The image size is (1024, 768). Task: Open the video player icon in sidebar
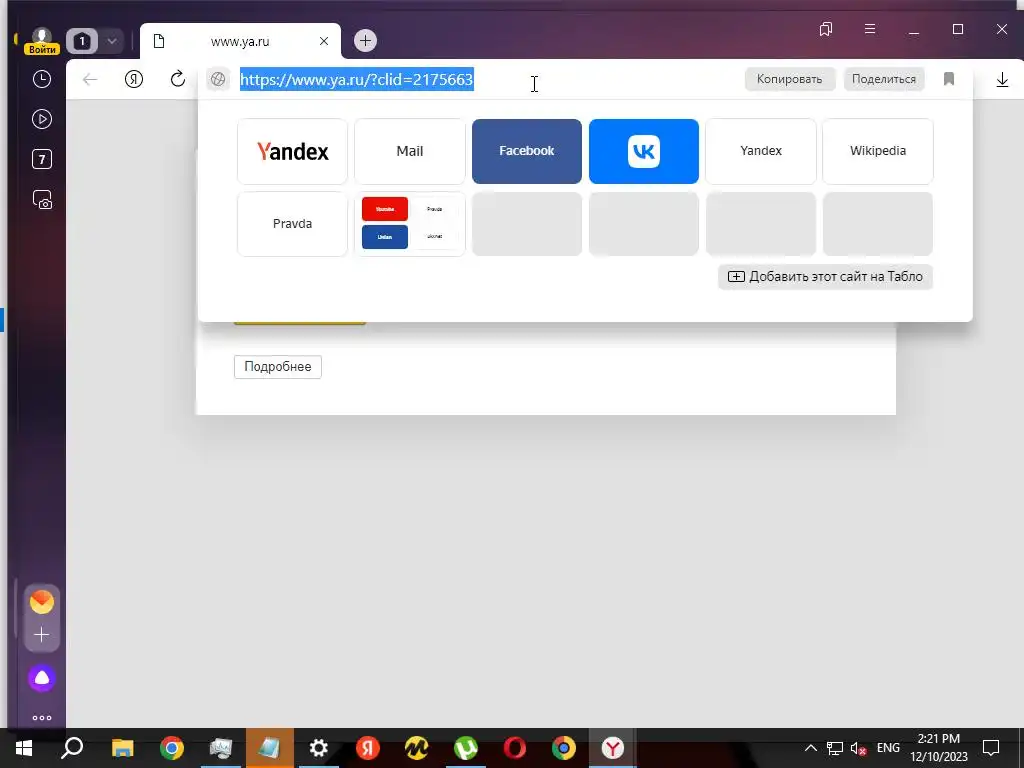[x=42, y=119]
